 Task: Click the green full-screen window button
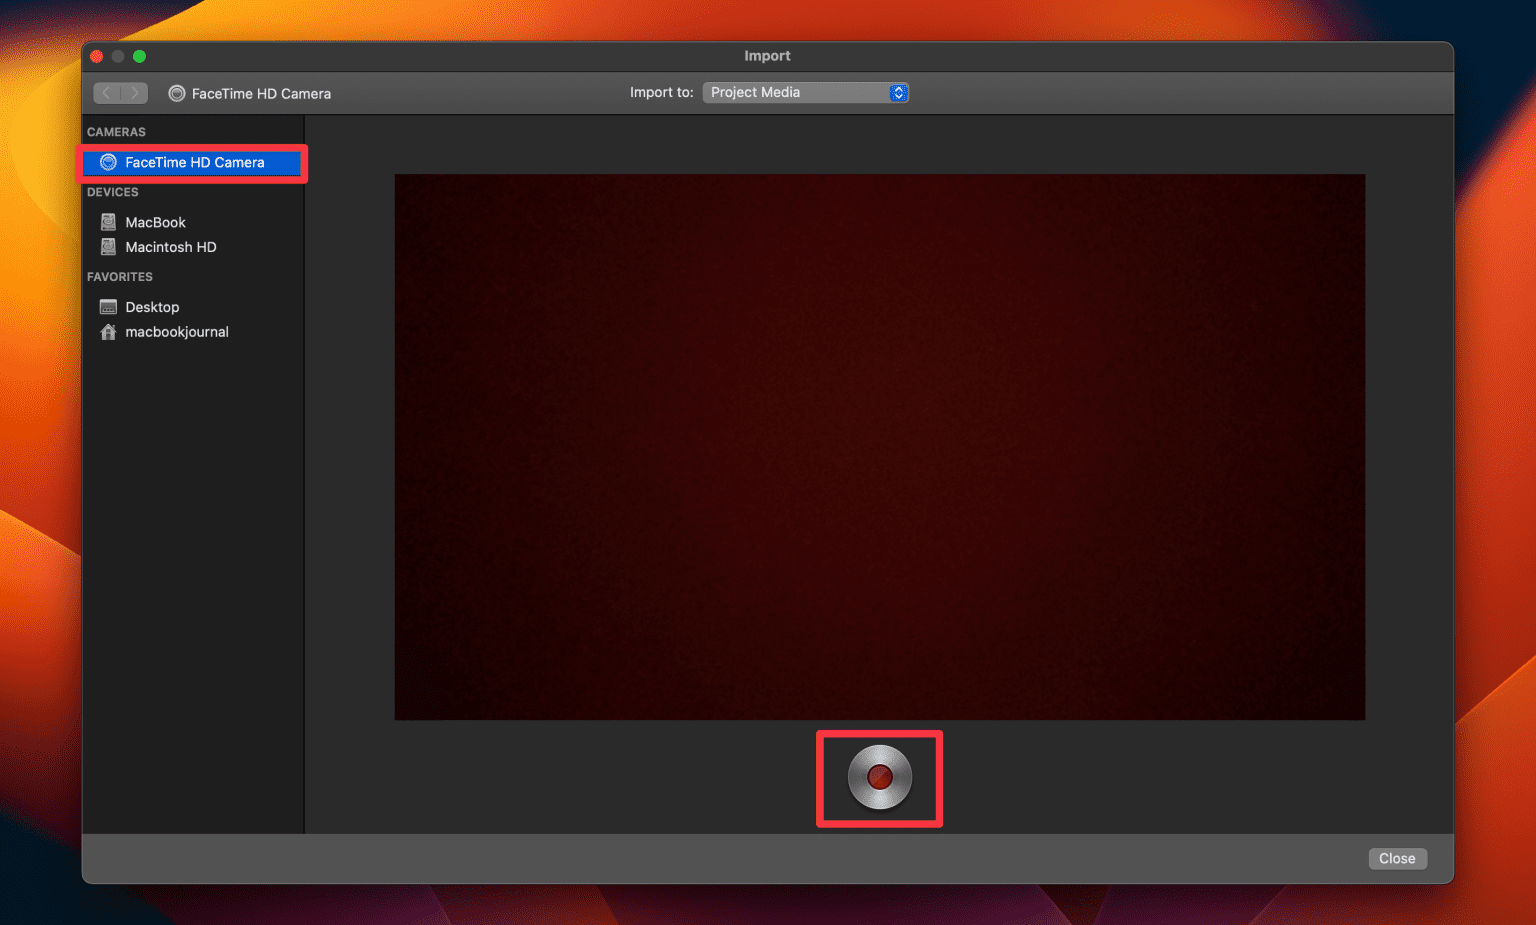139,56
